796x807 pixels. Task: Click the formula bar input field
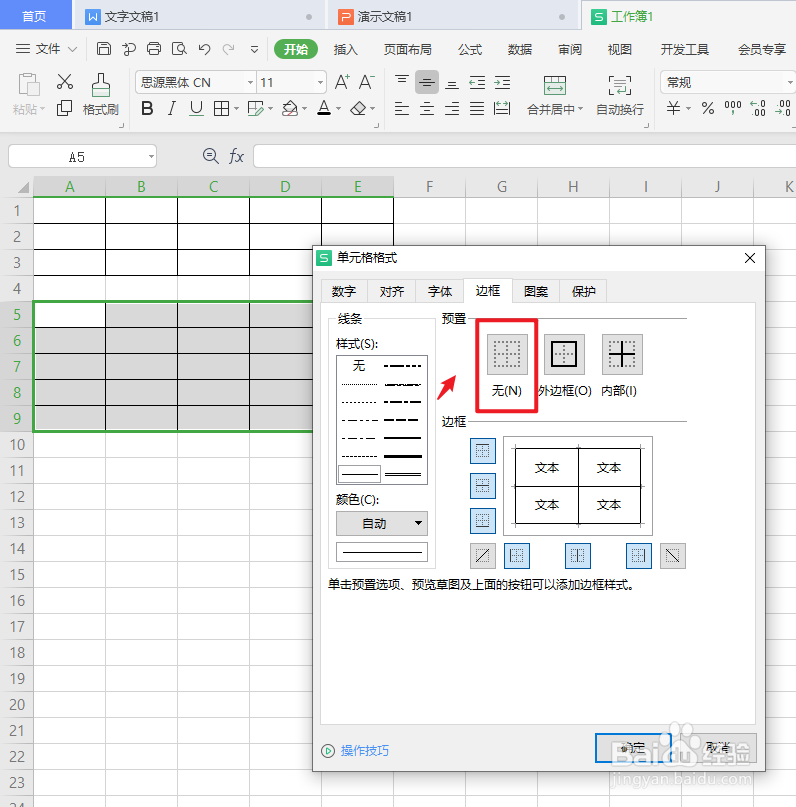(x=525, y=156)
